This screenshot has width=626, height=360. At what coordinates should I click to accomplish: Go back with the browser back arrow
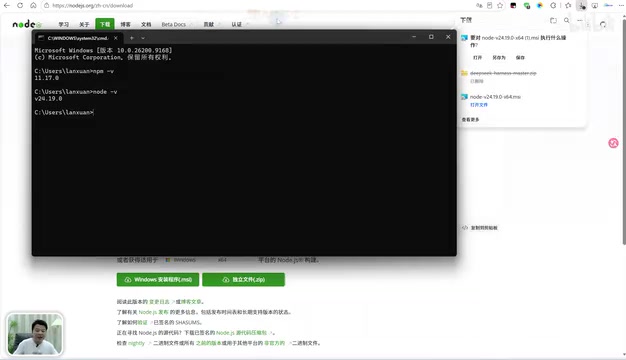pyautogui.click(x=7, y=6)
